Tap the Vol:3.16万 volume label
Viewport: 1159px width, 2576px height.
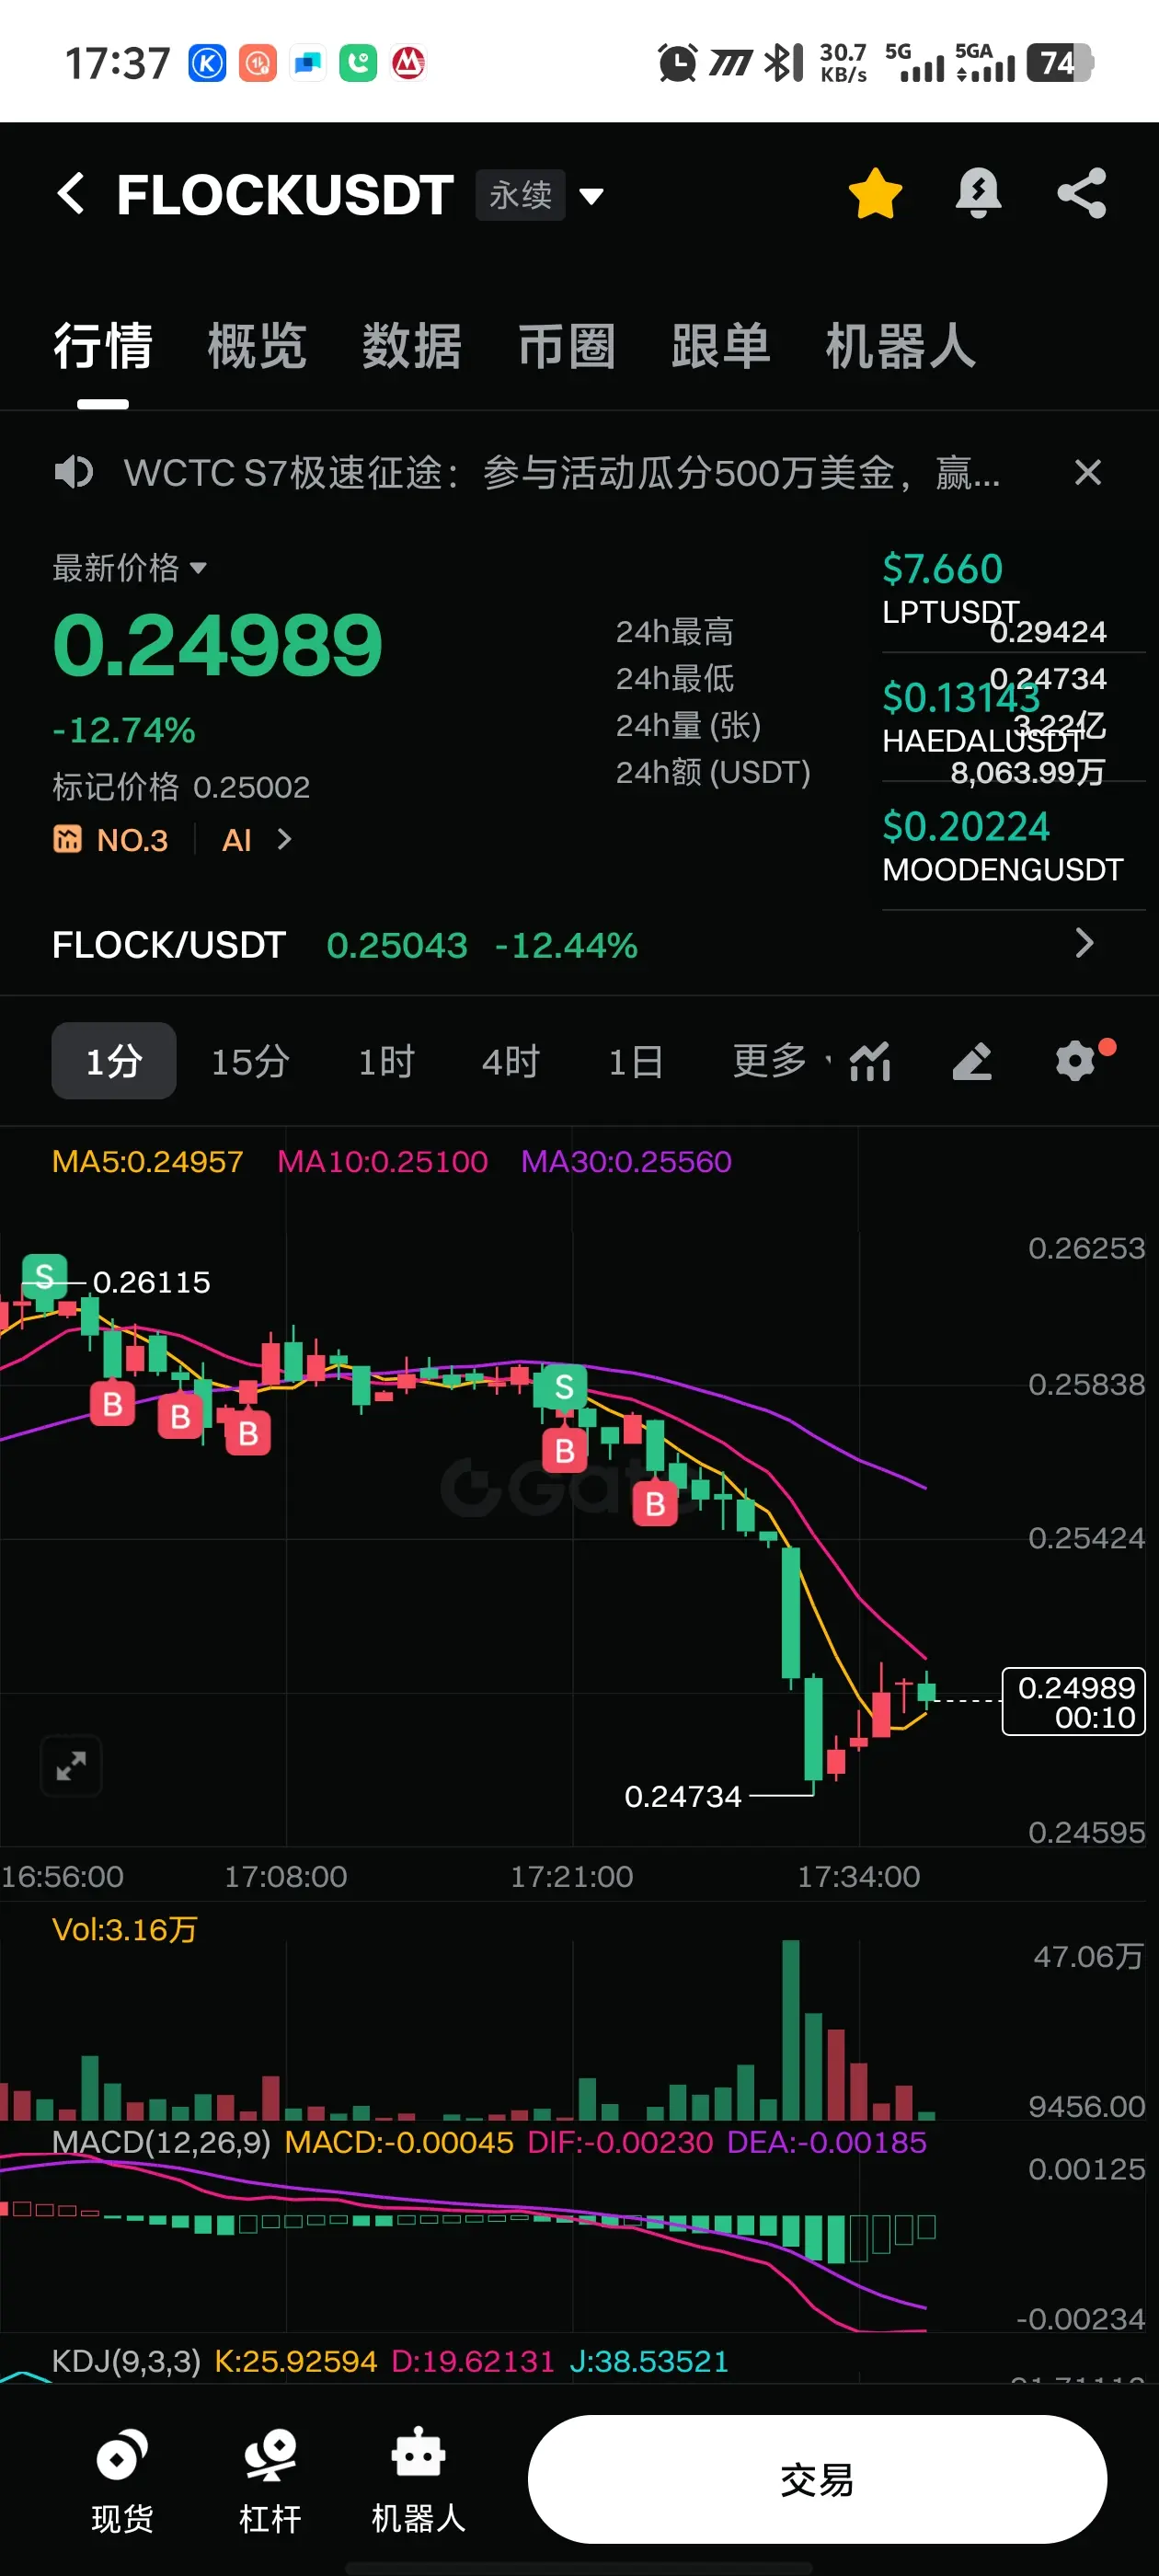pyautogui.click(x=125, y=1929)
